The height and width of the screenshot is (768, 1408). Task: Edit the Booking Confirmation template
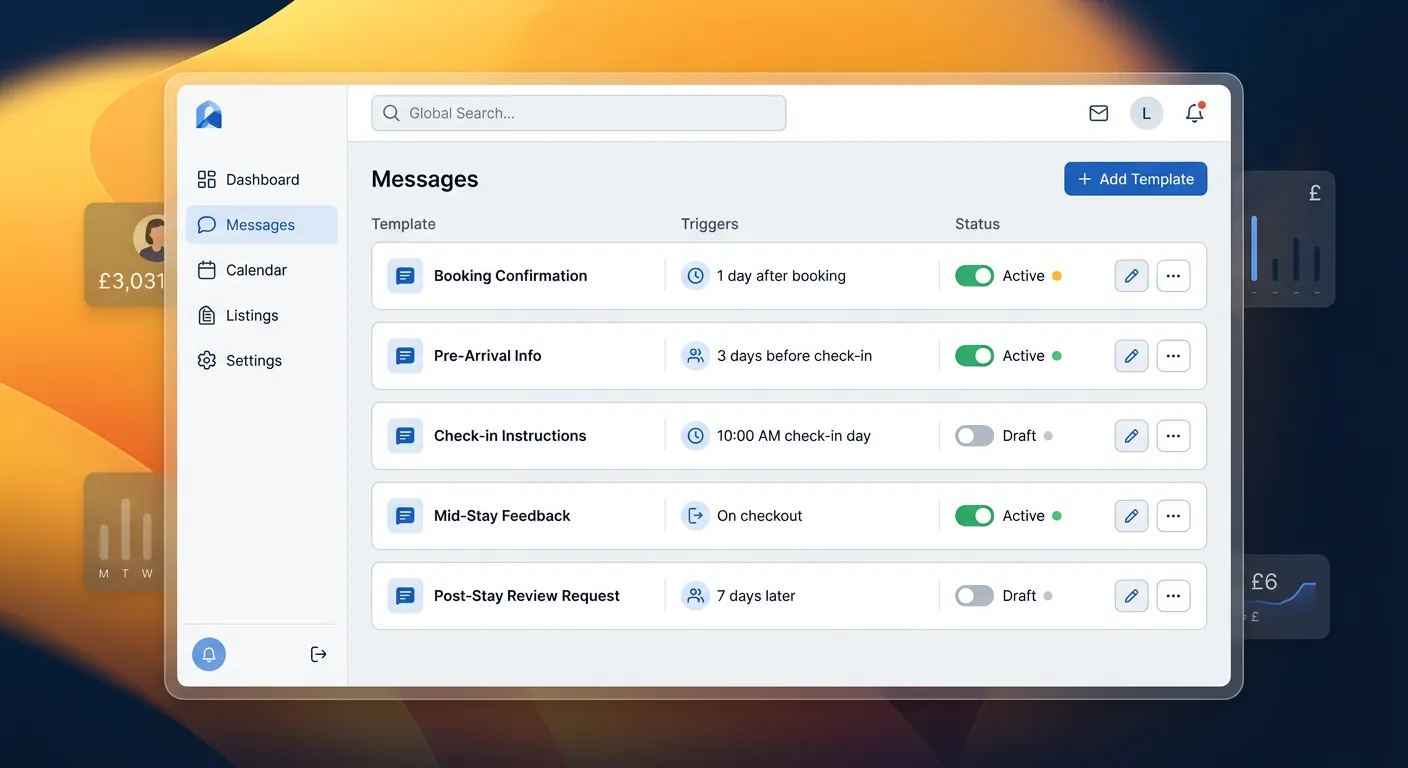(x=1131, y=276)
